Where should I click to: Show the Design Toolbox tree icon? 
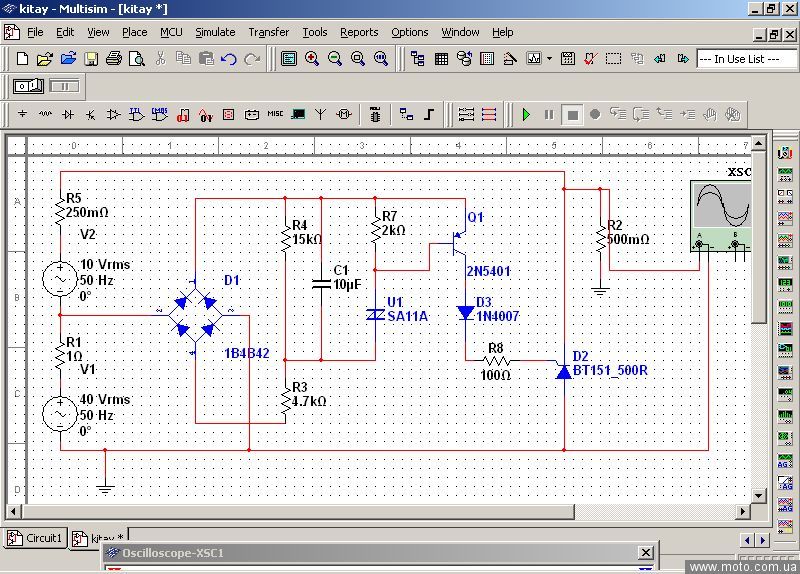click(x=418, y=59)
